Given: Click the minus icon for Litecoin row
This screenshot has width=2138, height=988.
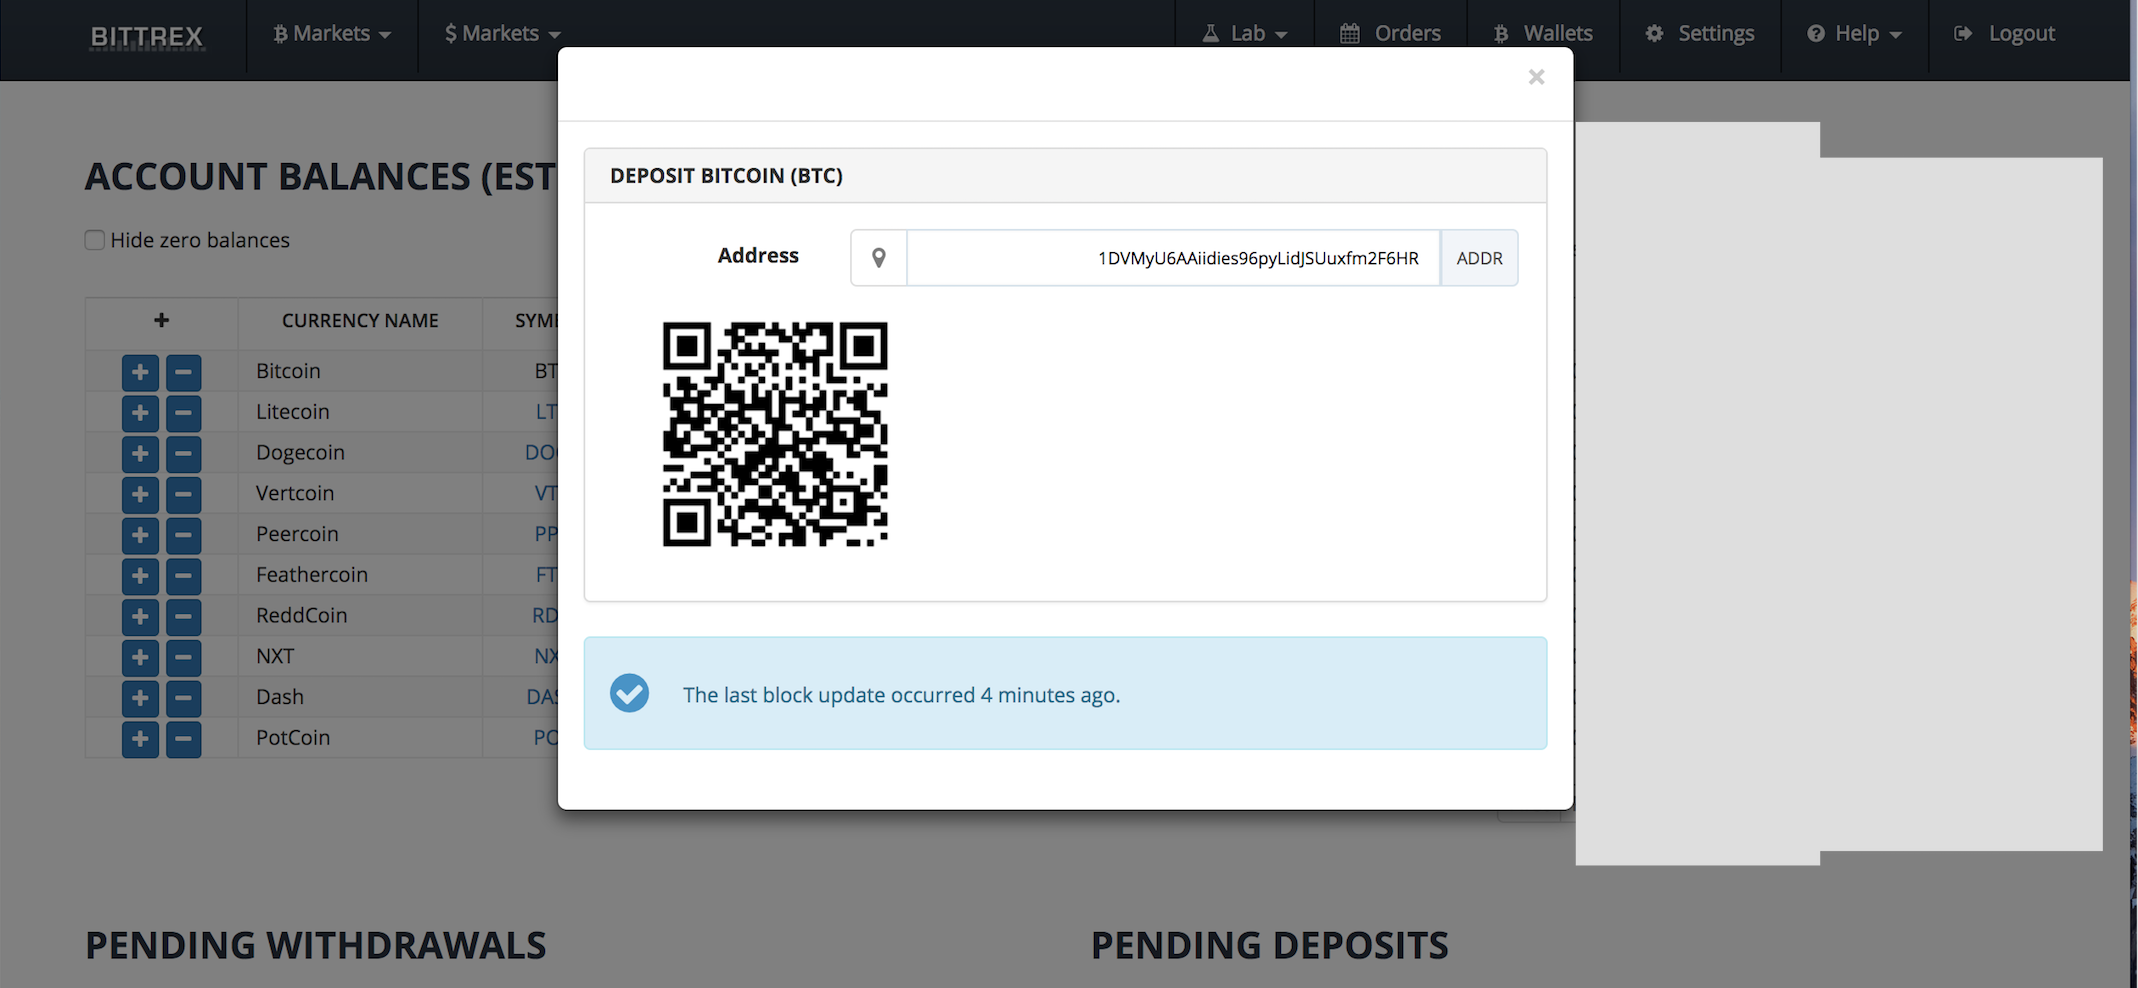Looking at the screenshot, I should pyautogui.click(x=183, y=413).
